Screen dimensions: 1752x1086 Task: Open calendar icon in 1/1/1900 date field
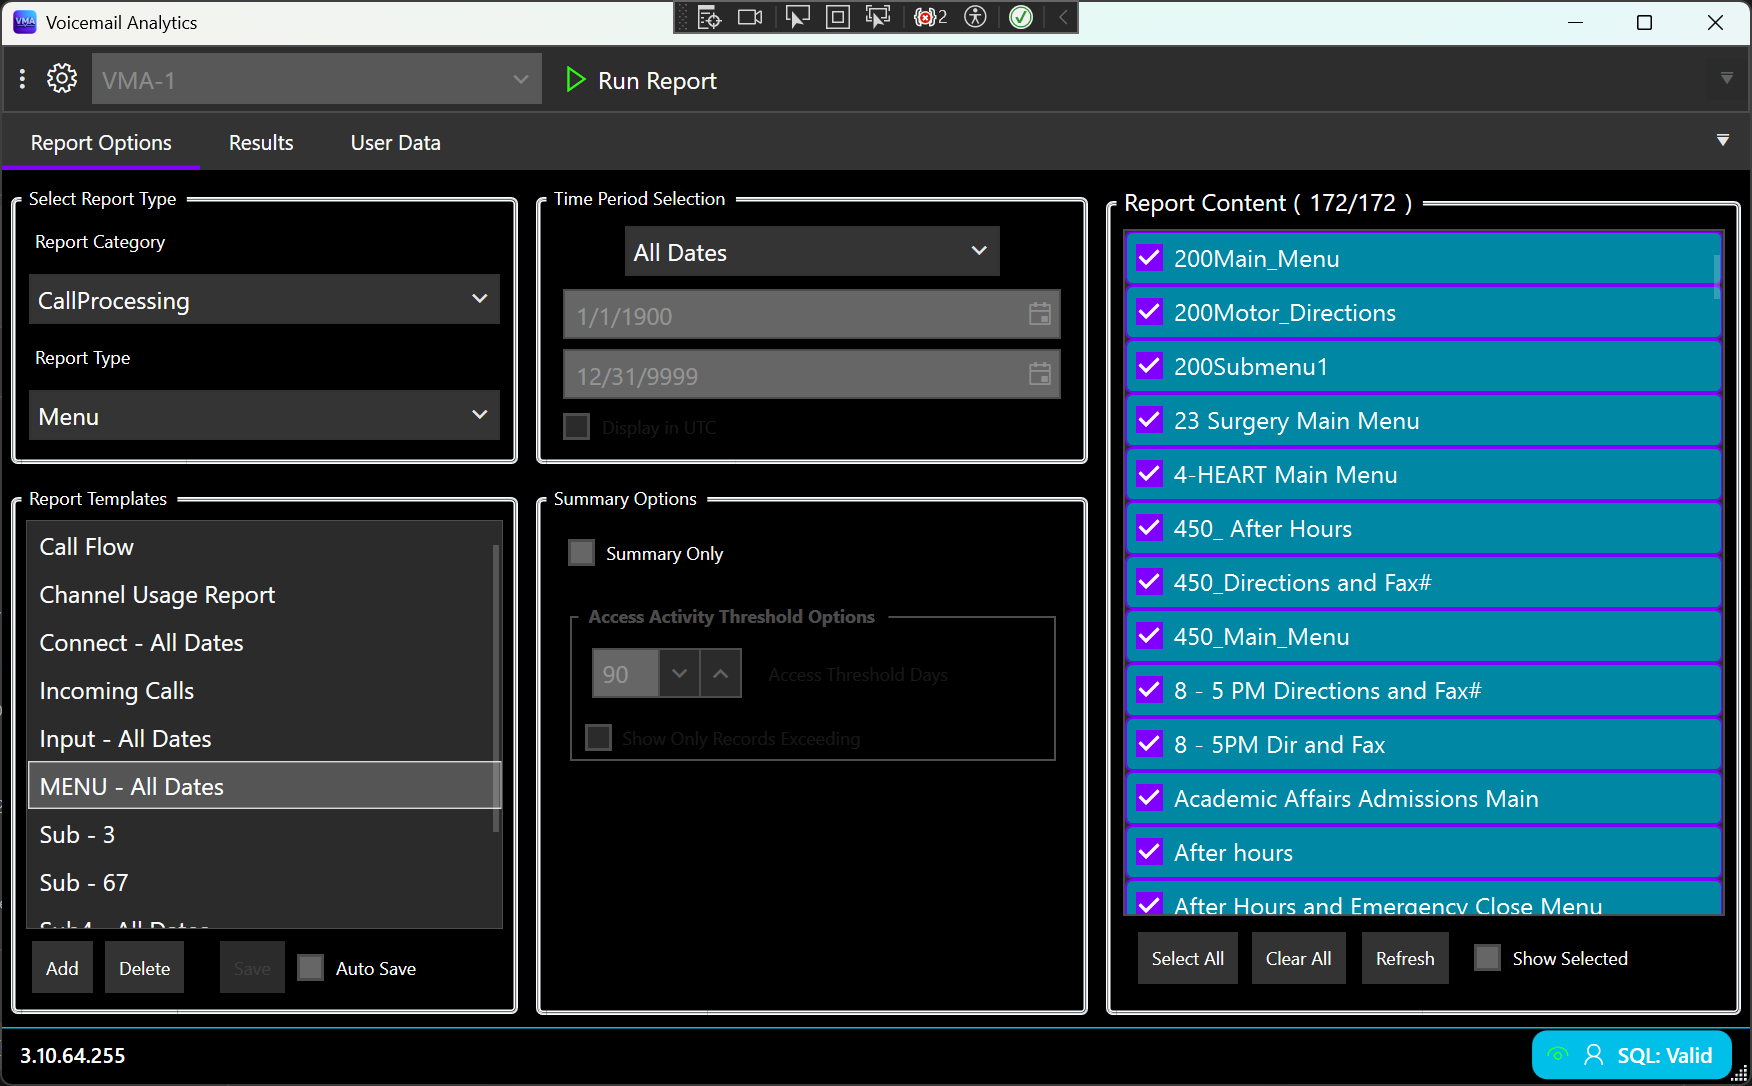coord(1040,314)
